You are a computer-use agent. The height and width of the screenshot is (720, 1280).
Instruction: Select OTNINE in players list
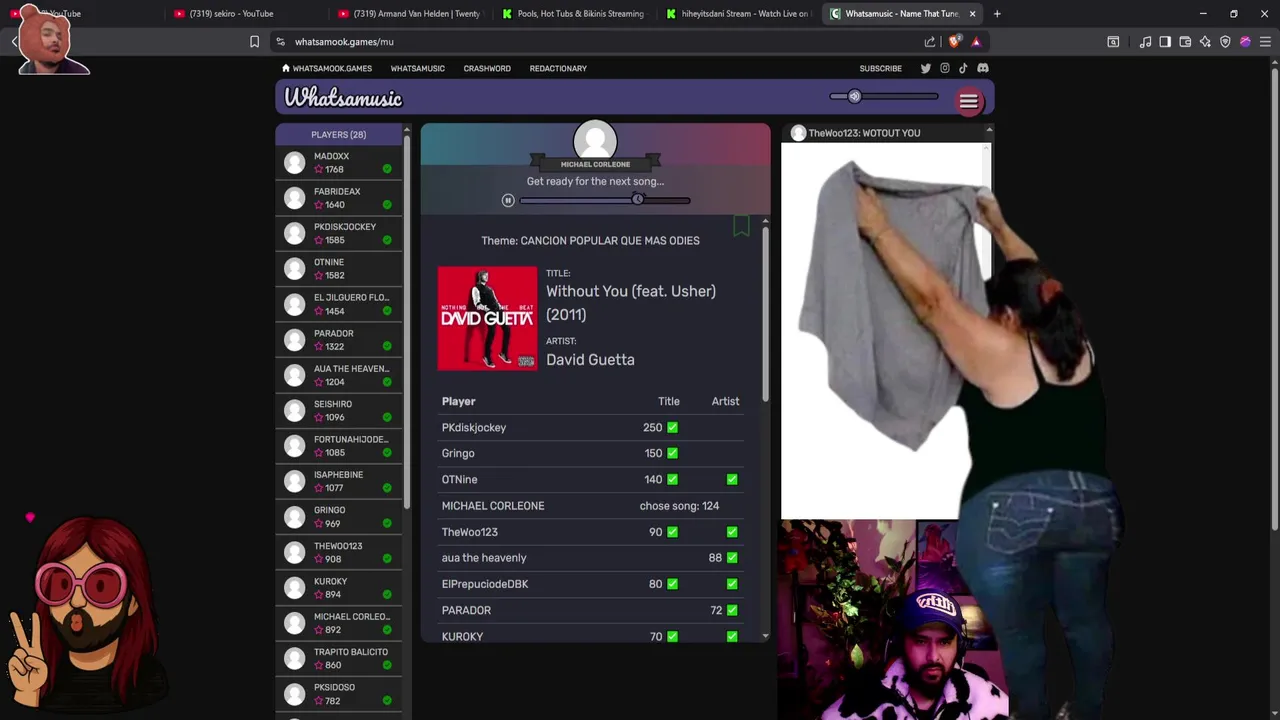[x=339, y=269]
